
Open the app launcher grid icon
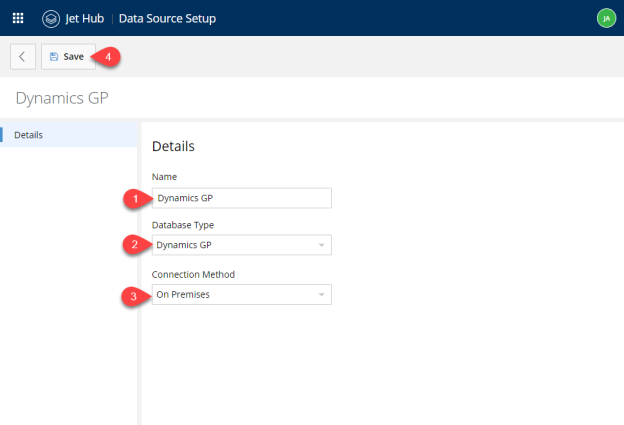click(x=18, y=18)
